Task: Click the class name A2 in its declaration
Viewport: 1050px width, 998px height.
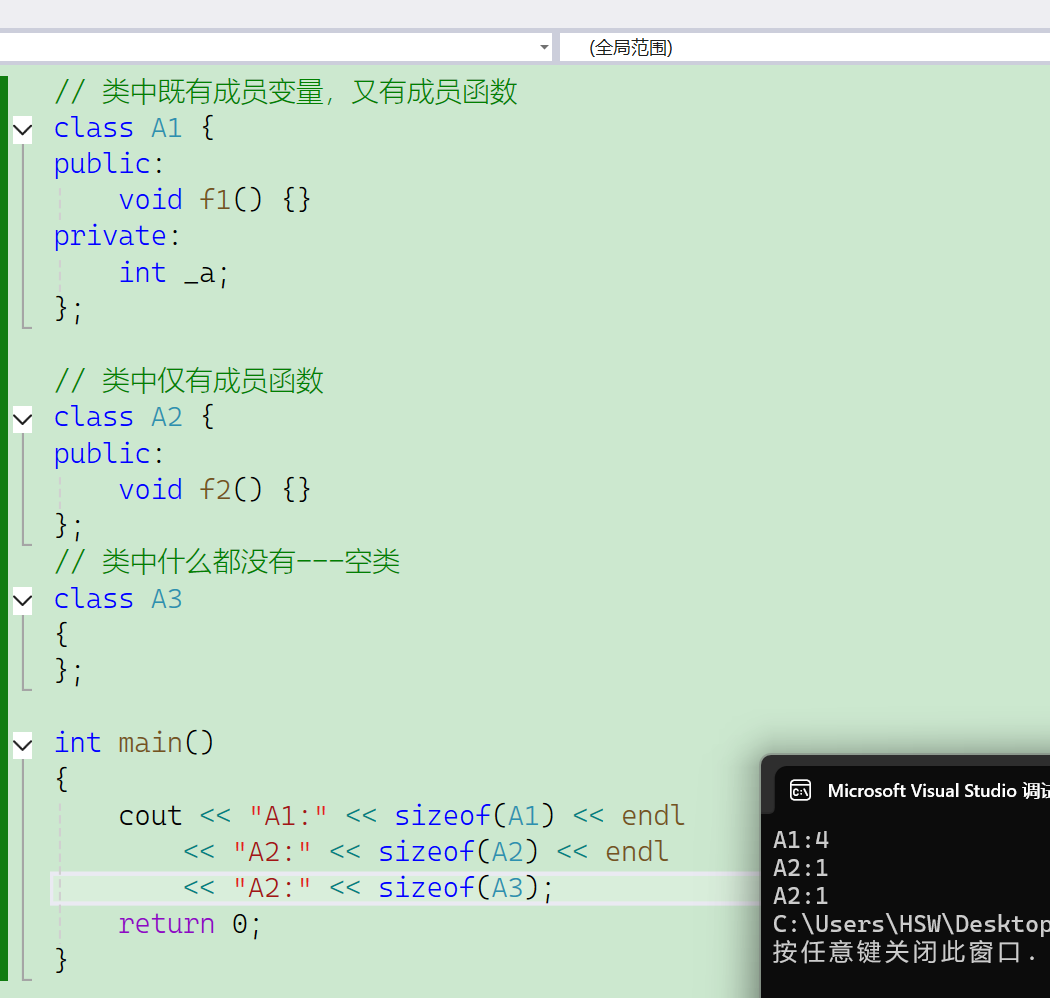Action: point(167,417)
